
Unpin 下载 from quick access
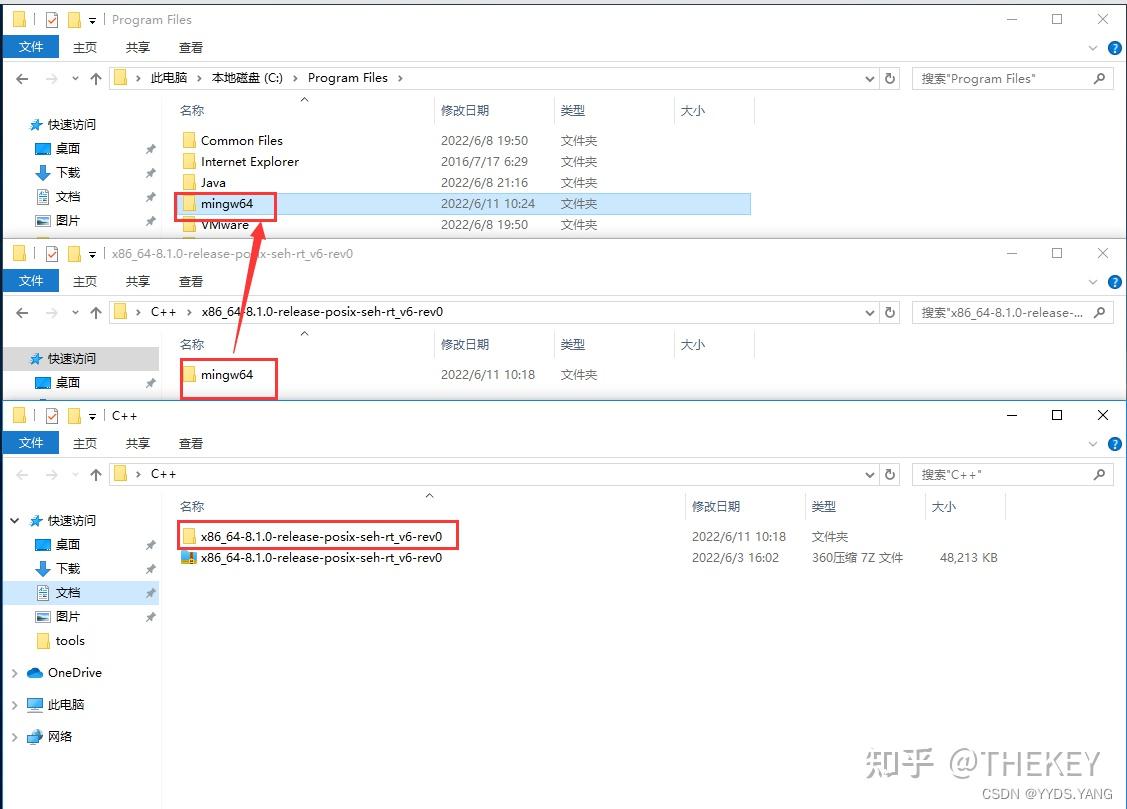pos(150,568)
